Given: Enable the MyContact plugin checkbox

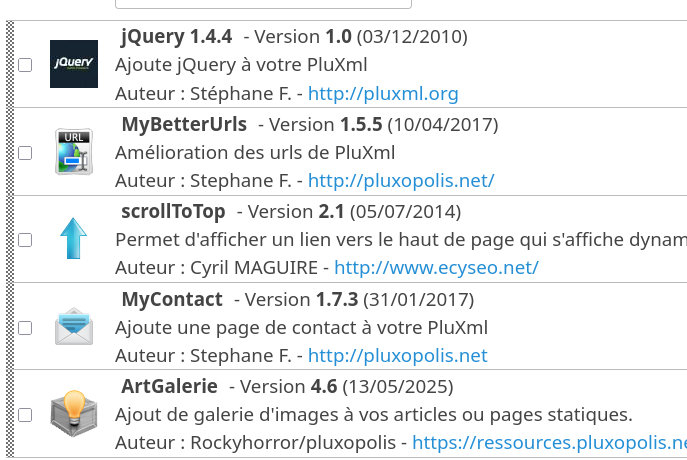Looking at the screenshot, I should [x=25, y=328].
